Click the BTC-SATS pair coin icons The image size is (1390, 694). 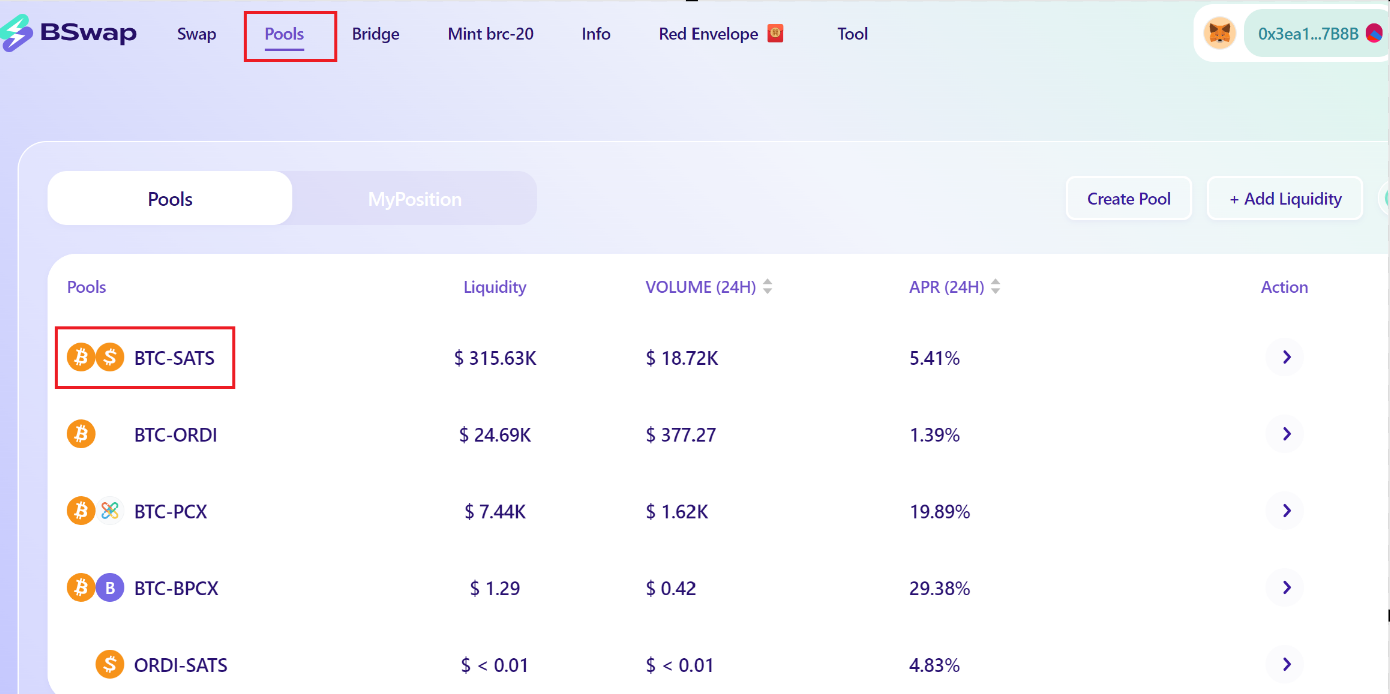(95, 357)
